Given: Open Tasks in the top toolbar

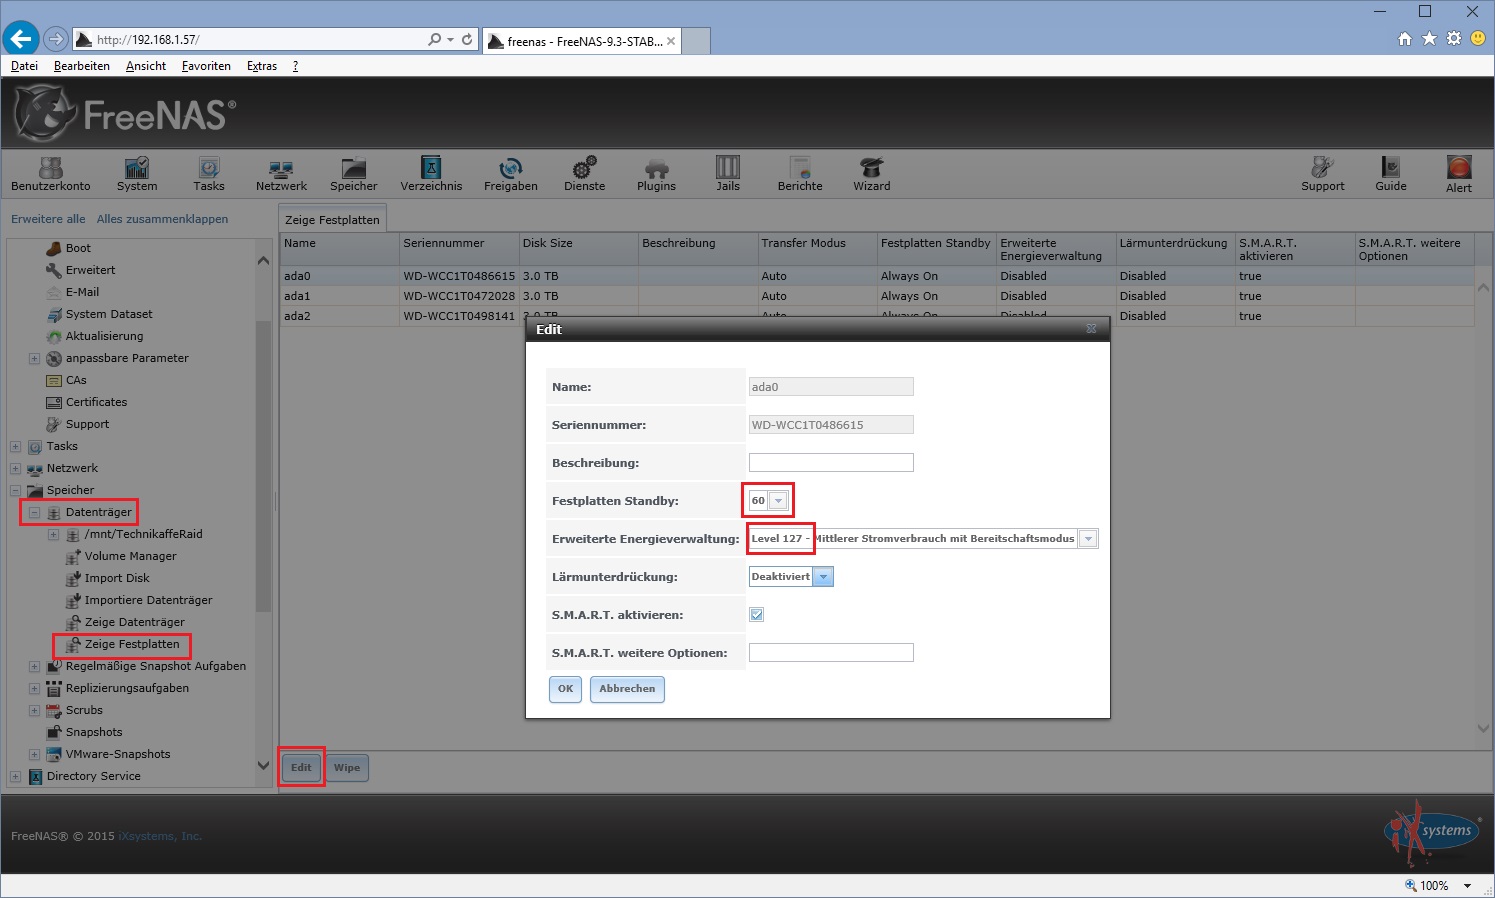Looking at the screenshot, I should [x=209, y=174].
